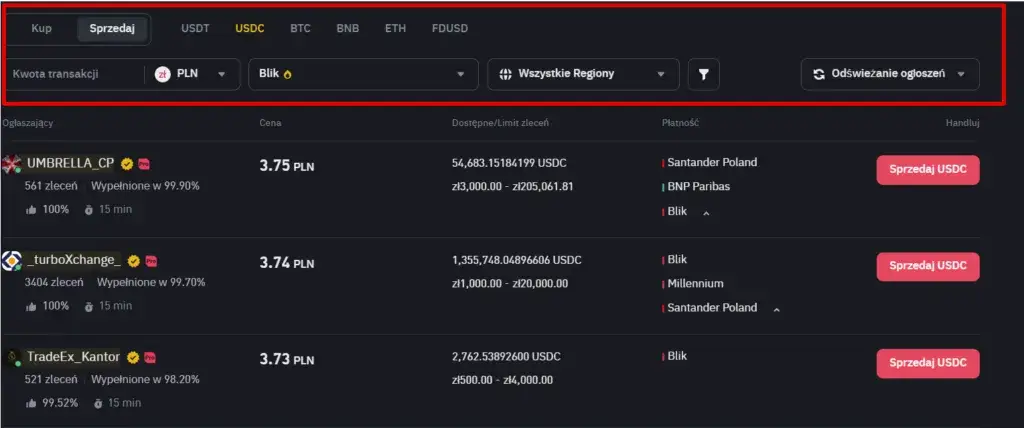Image resolution: width=1024 pixels, height=428 pixels.
Task: Click the Pro badge next to UMBRELLA_CP
Action: 144,164
